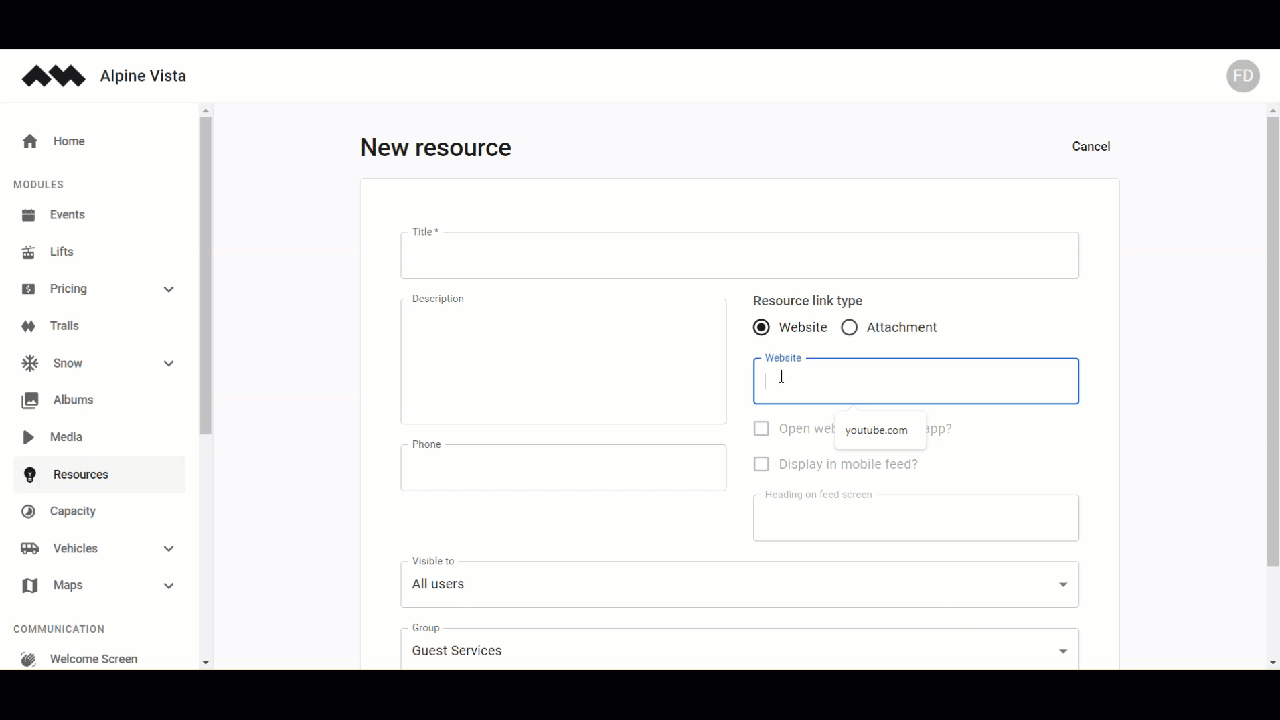Focus the Phone input field

pyautogui.click(x=563, y=468)
